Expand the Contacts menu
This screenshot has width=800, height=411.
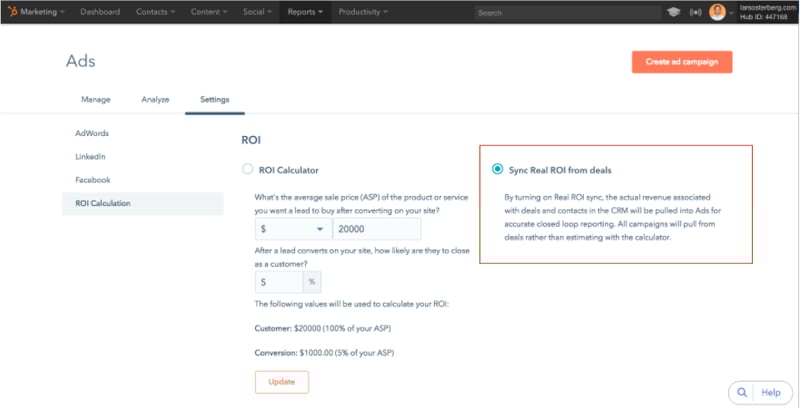click(155, 12)
